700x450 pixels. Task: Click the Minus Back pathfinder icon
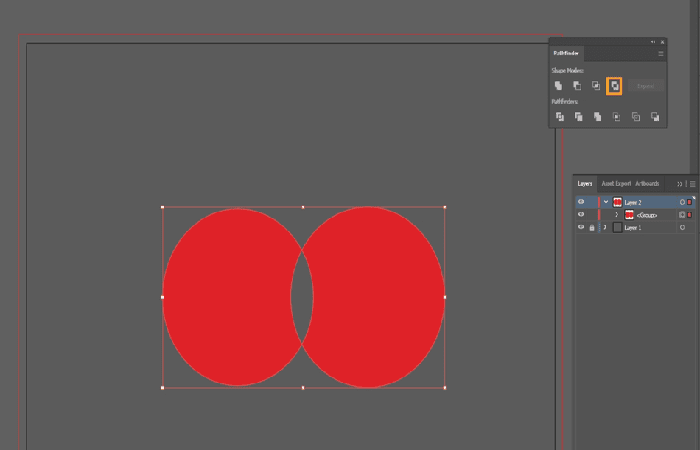(x=655, y=117)
